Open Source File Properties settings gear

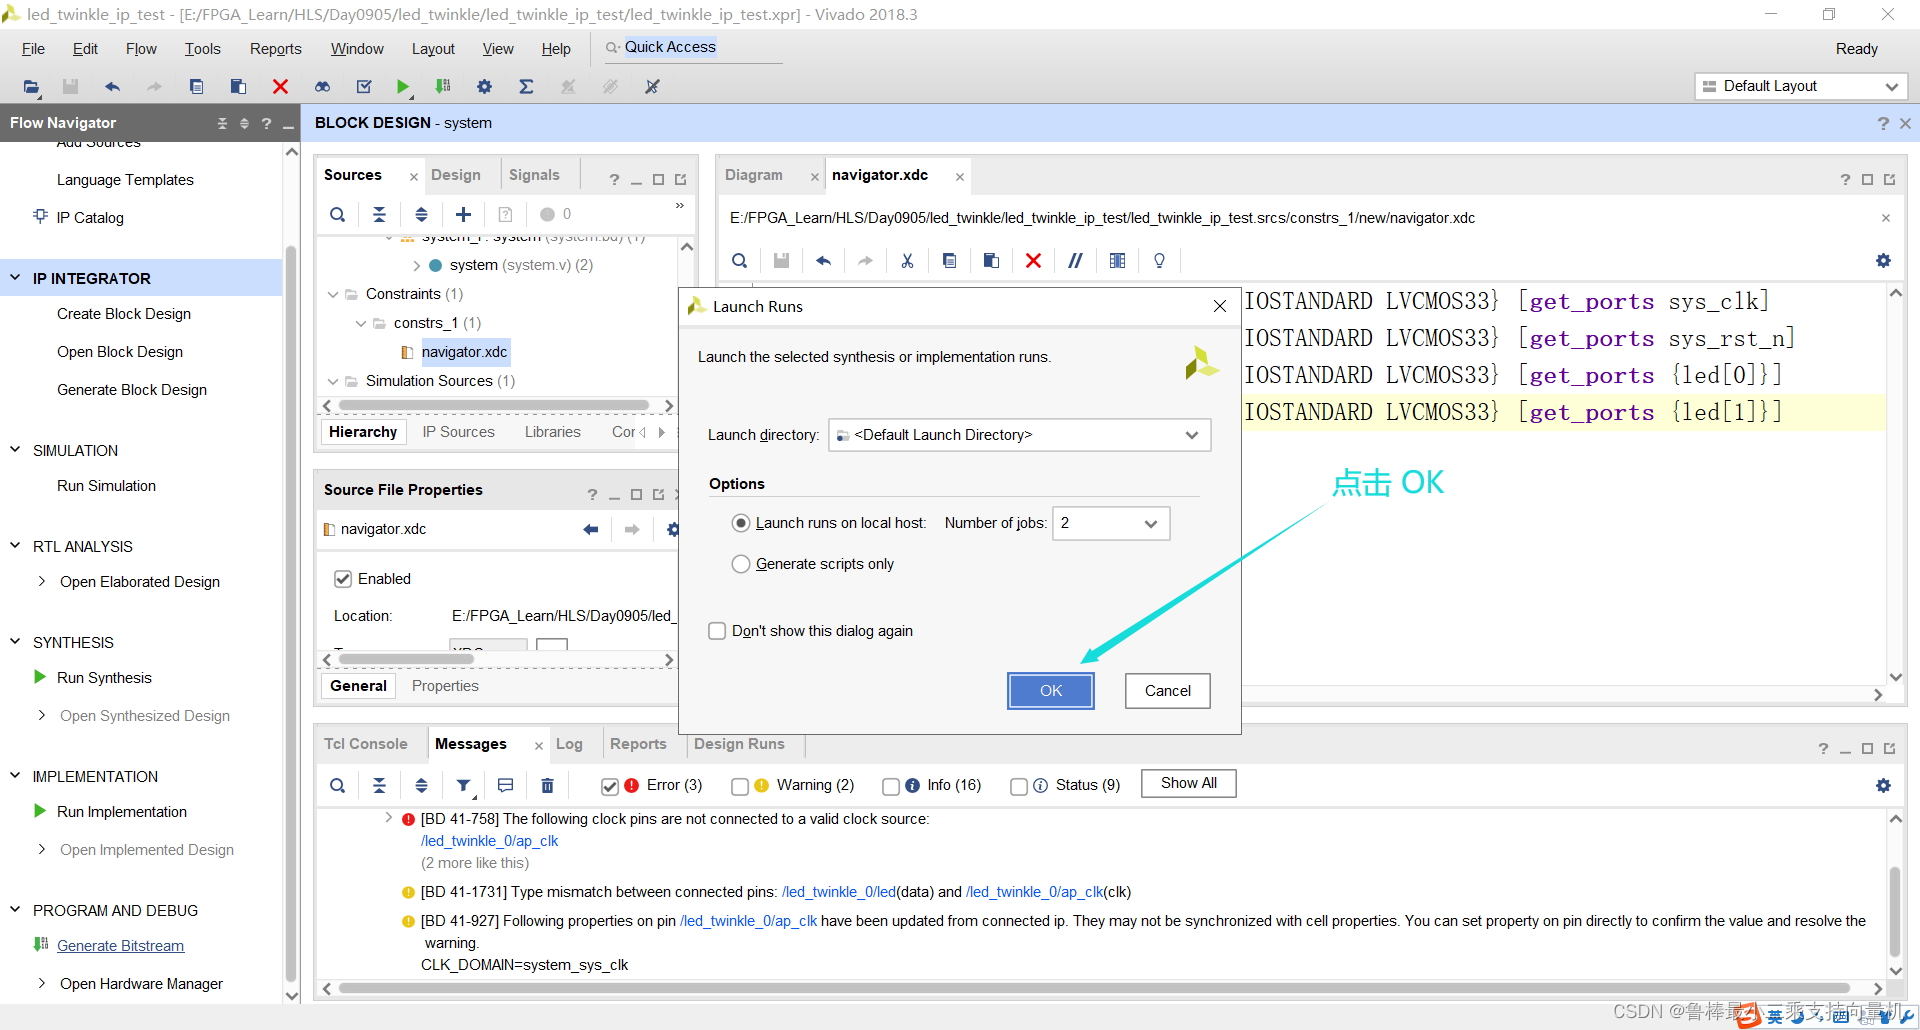673,529
